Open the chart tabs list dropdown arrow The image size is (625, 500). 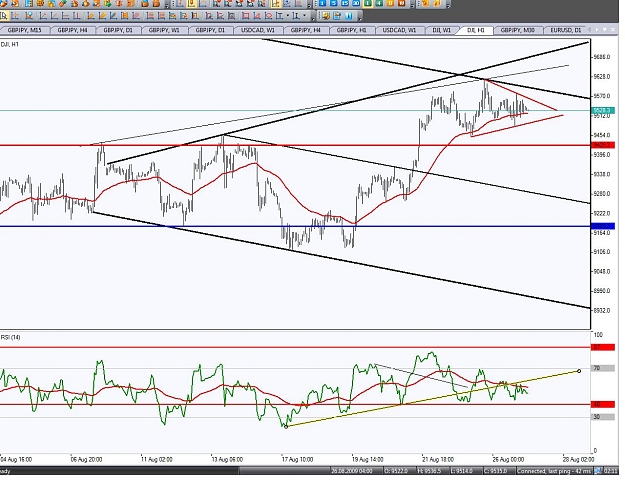click(605, 30)
